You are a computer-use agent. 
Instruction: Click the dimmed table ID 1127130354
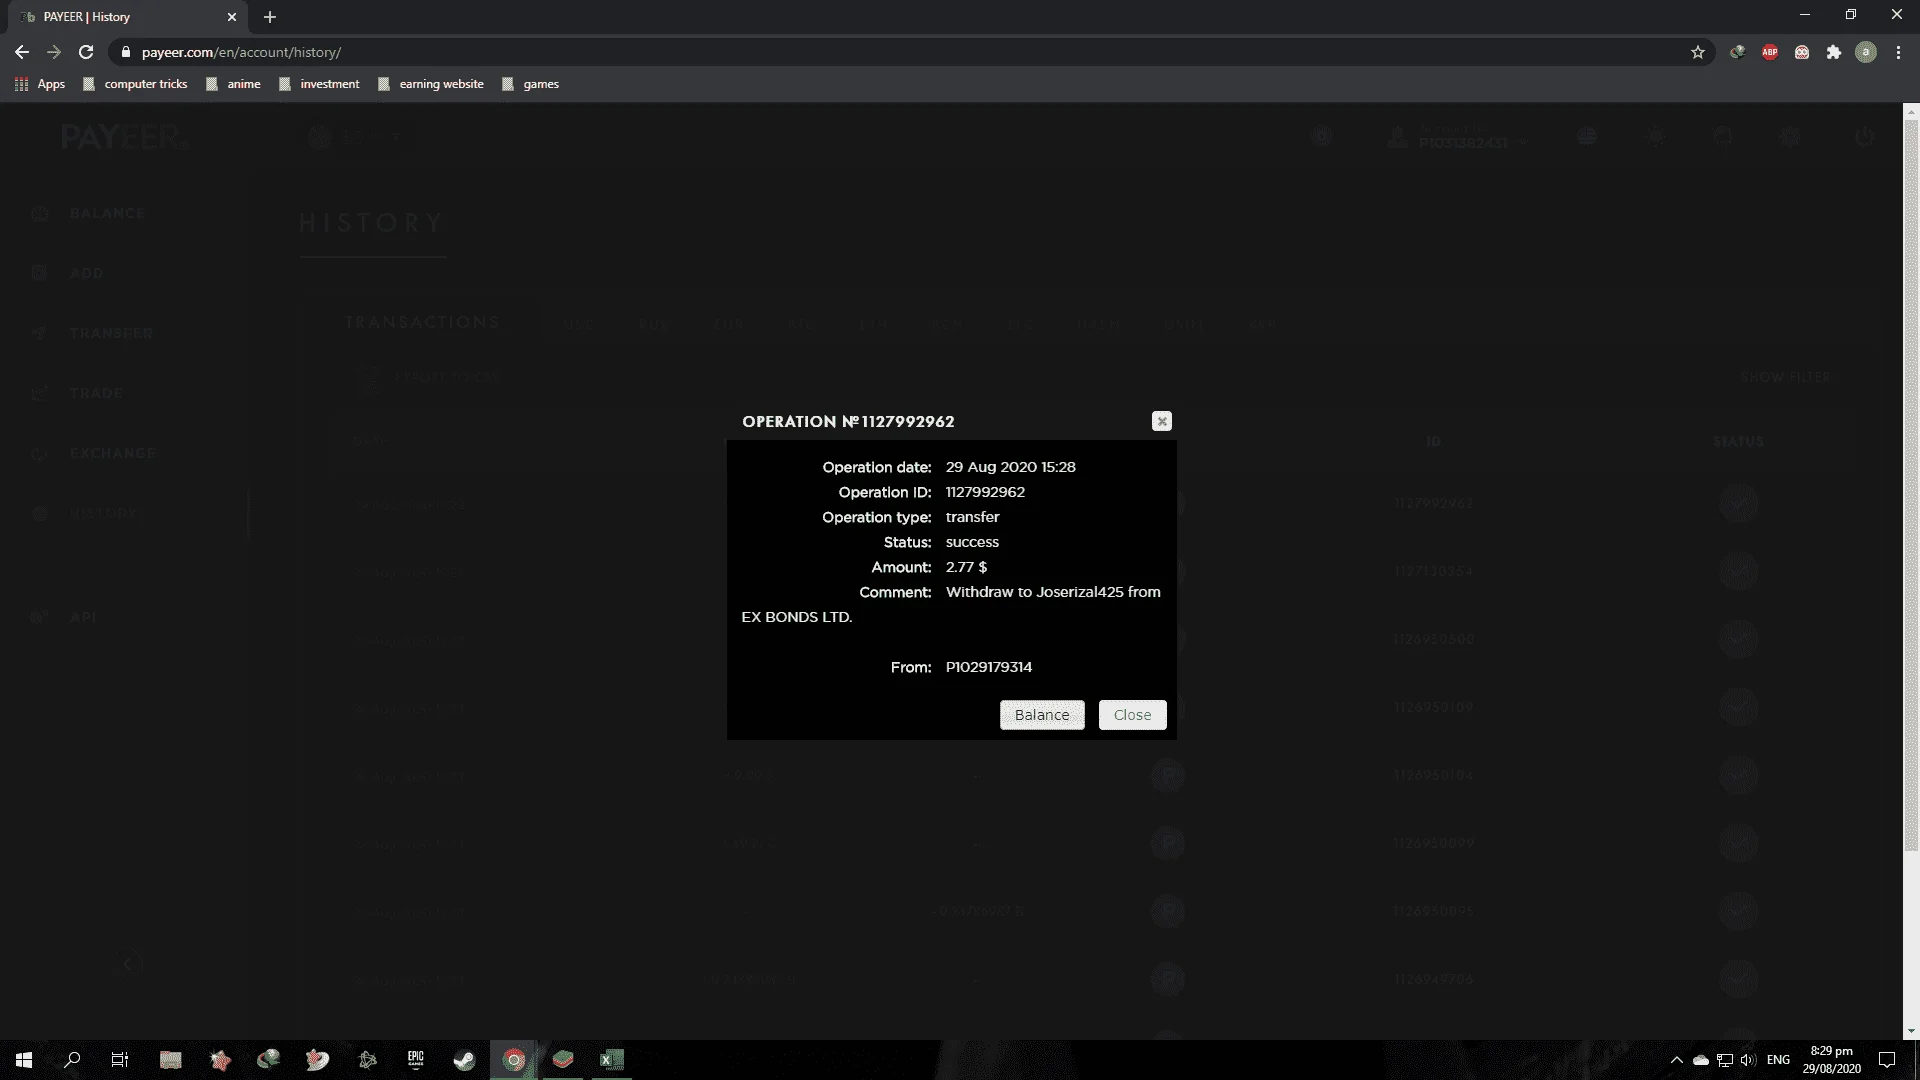1433,571
